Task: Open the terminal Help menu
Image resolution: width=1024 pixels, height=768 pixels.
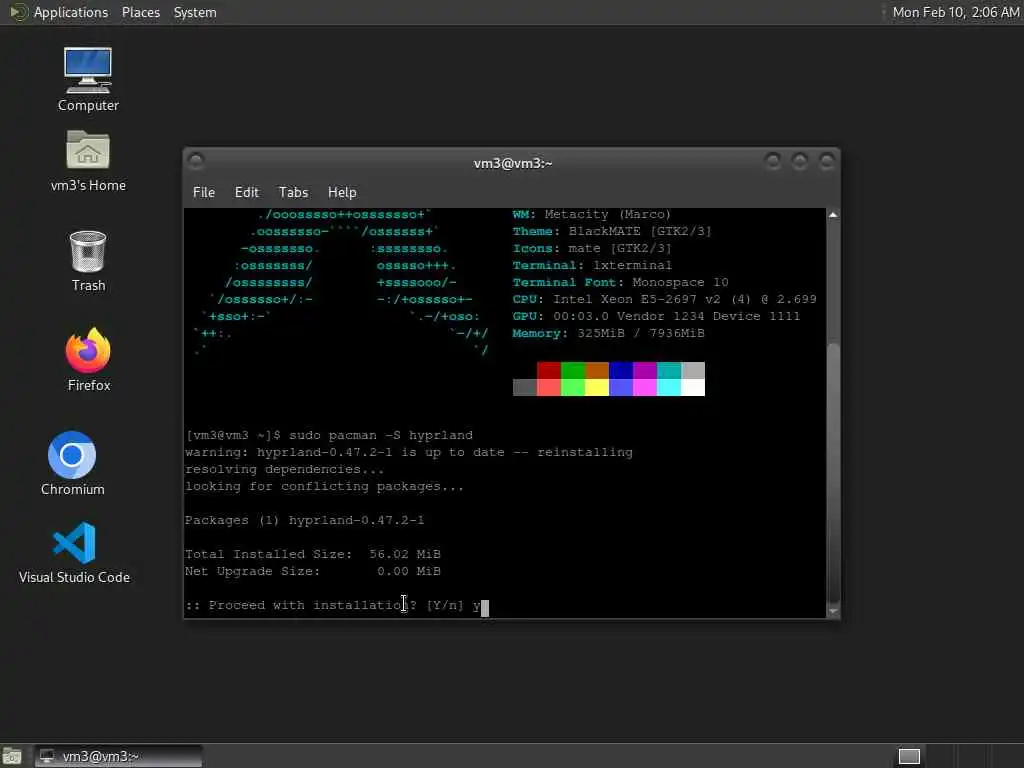Action: (342, 192)
